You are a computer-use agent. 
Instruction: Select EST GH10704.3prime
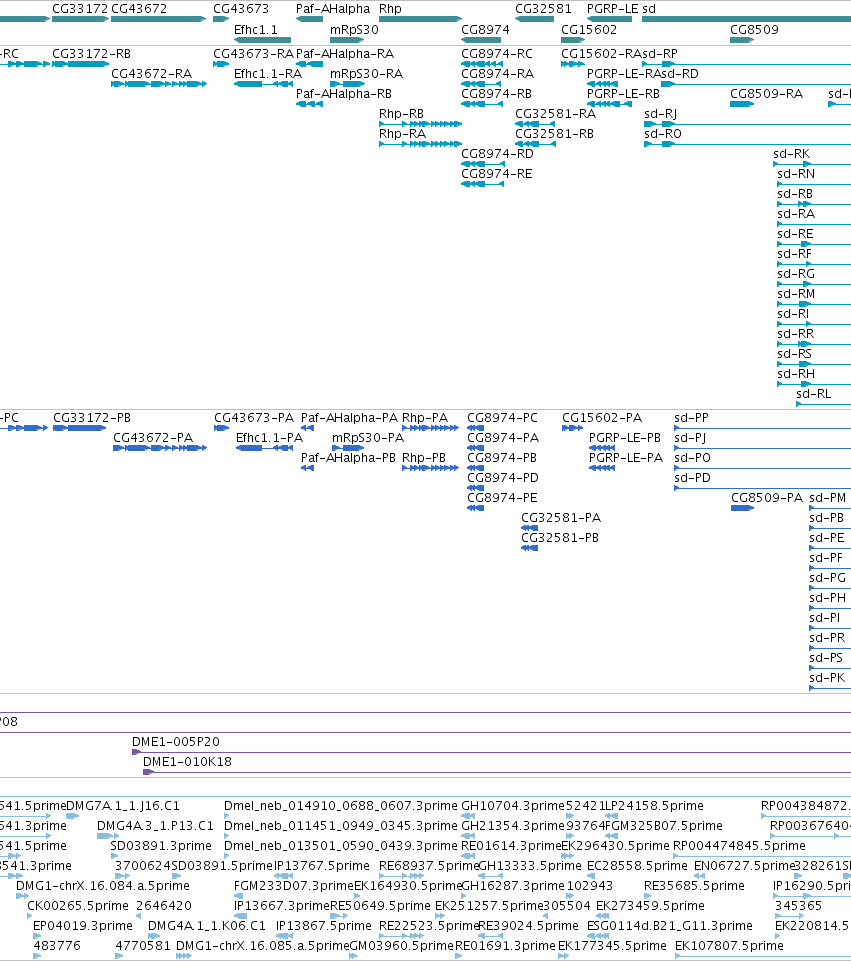pos(513,806)
